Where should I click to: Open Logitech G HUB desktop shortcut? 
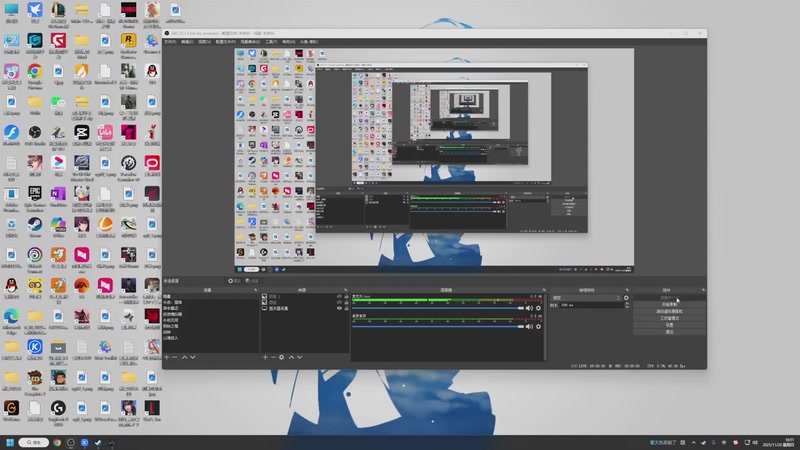click(58, 413)
